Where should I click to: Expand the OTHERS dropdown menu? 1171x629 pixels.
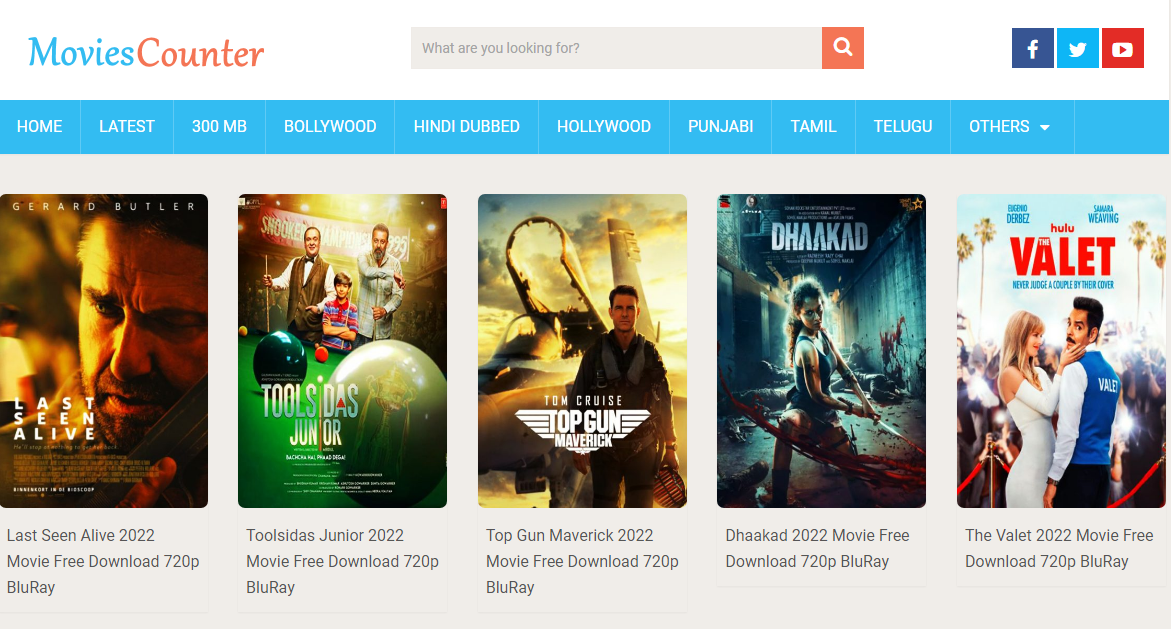click(x=1010, y=127)
